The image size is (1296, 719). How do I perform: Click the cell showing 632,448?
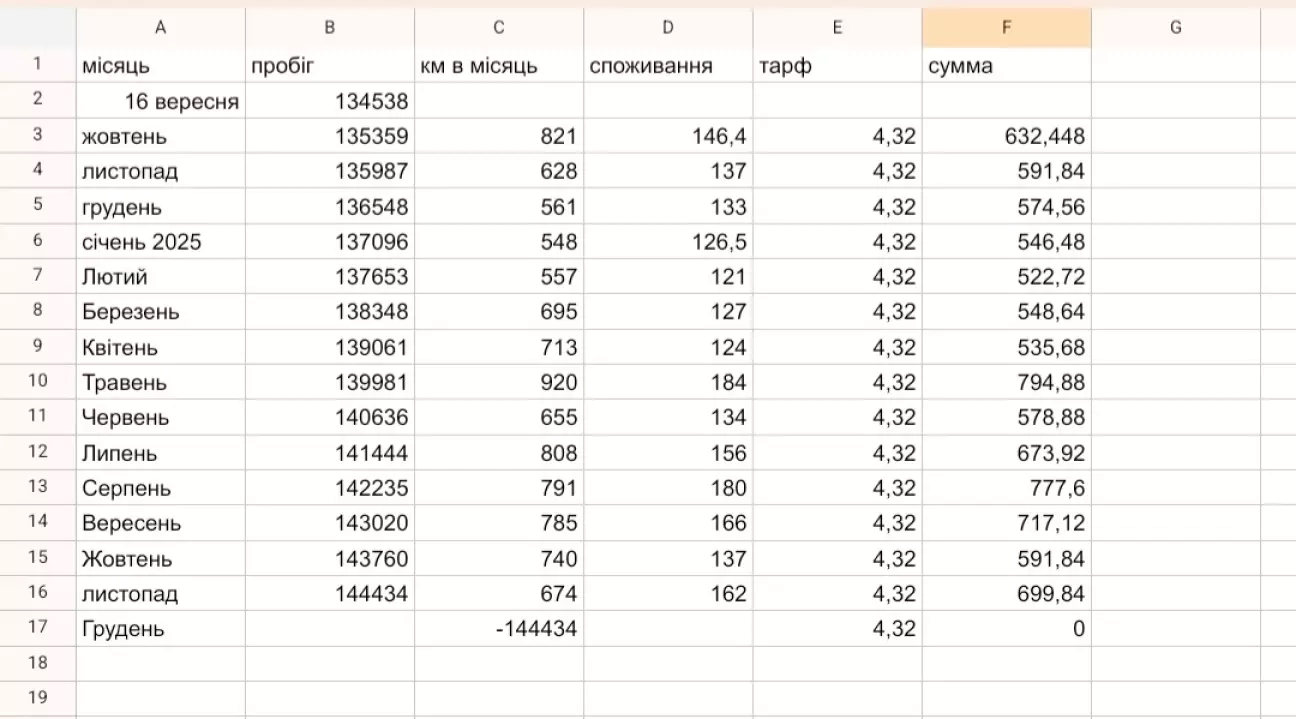(1006, 136)
